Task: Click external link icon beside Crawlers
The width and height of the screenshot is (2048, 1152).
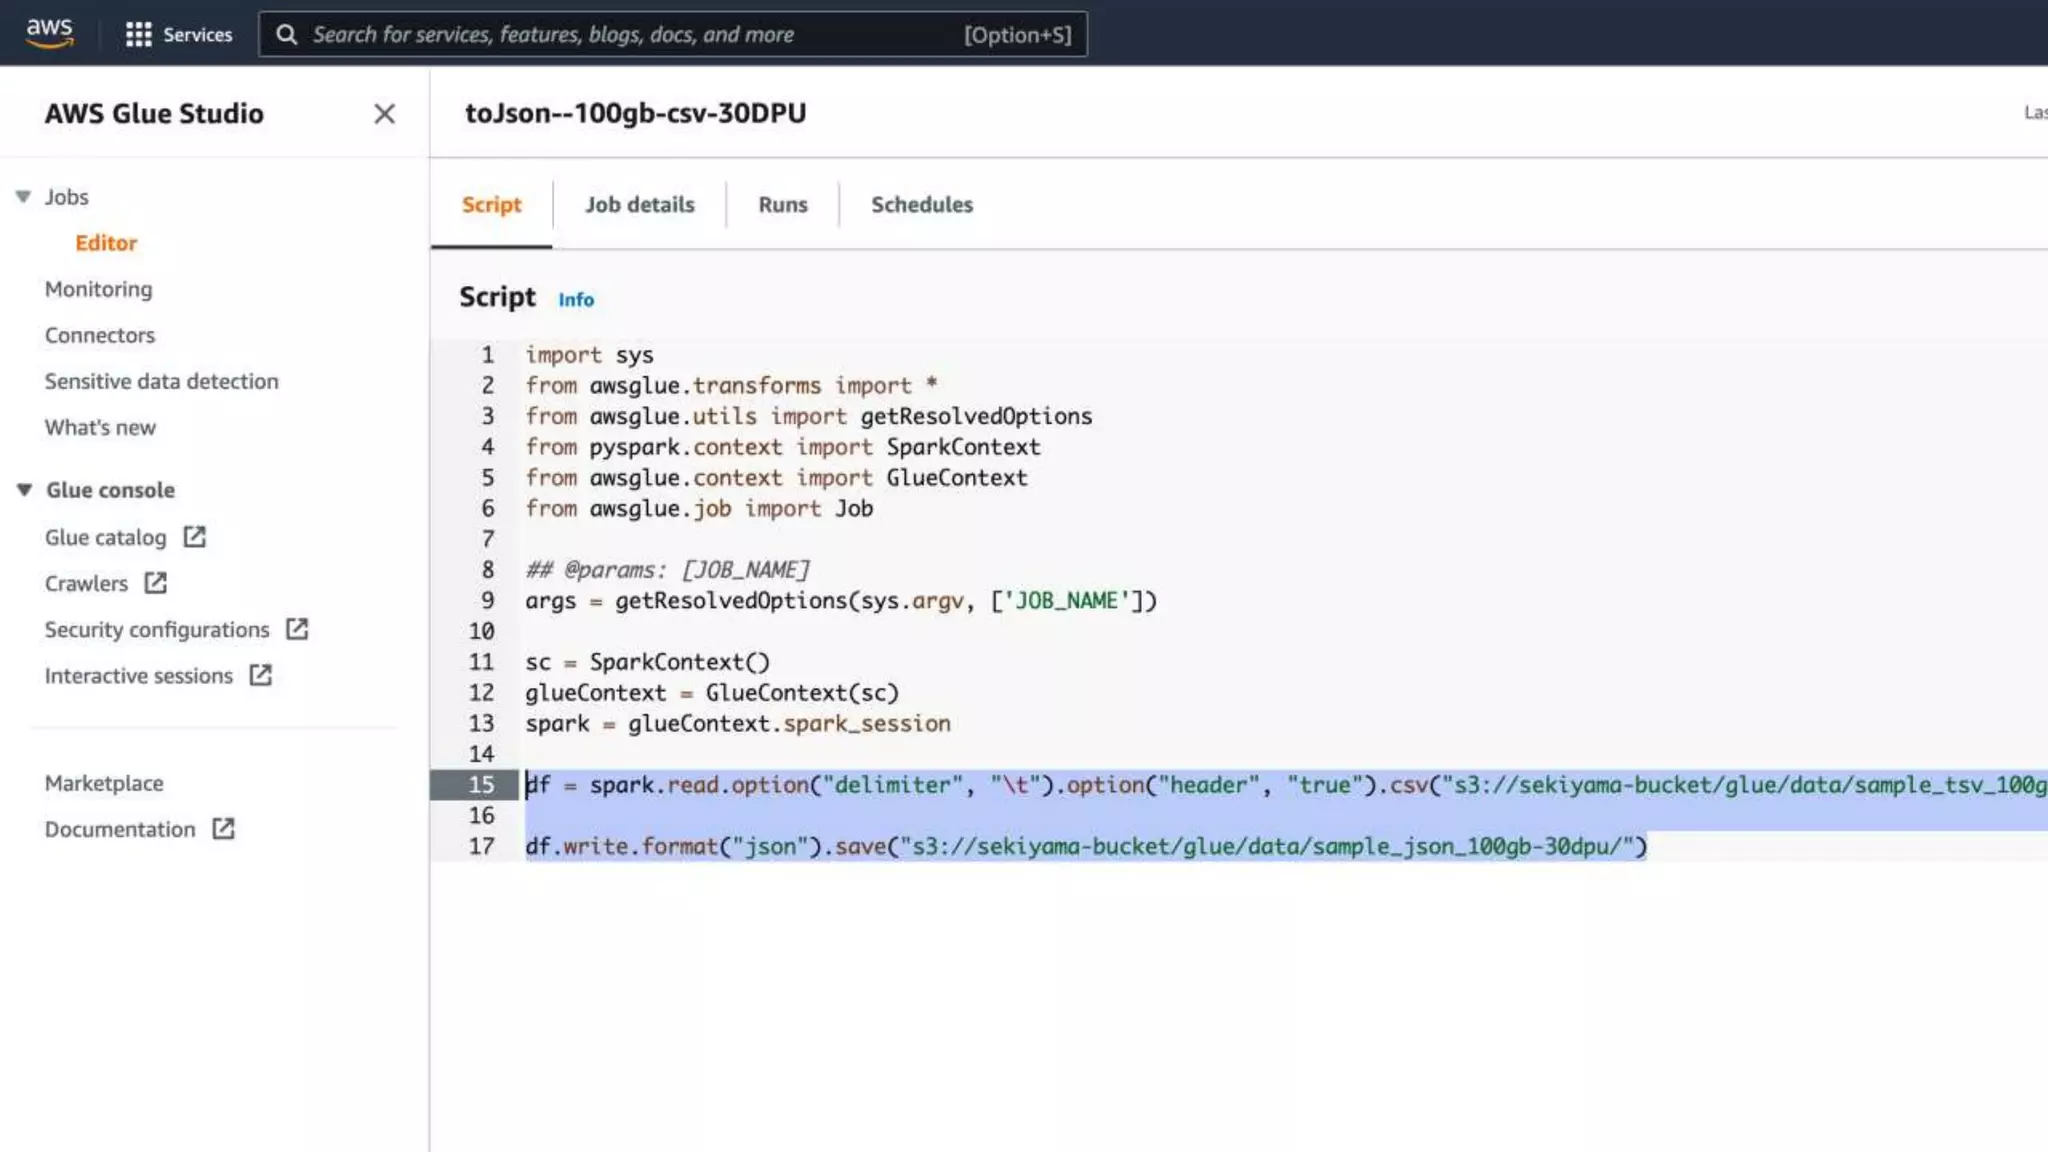Action: click(x=155, y=583)
